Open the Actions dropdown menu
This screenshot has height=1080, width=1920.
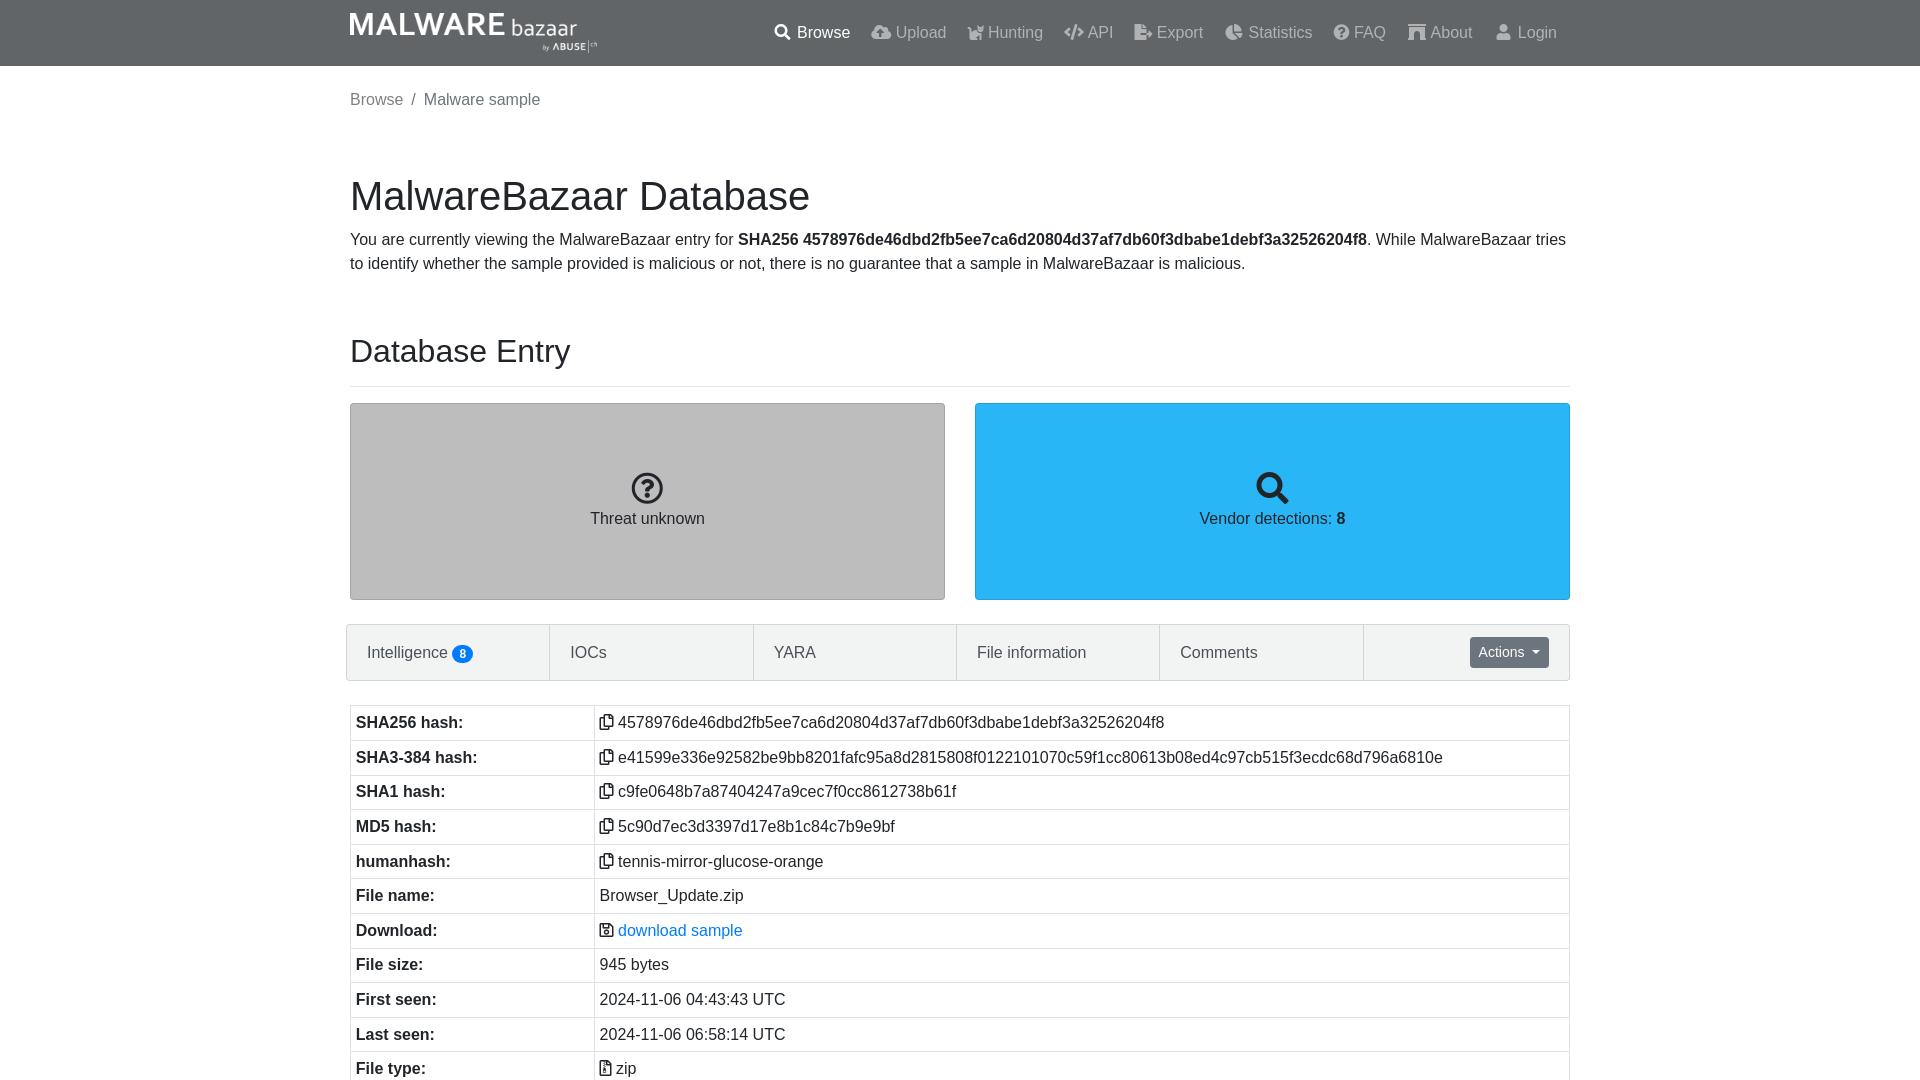pyautogui.click(x=1509, y=651)
